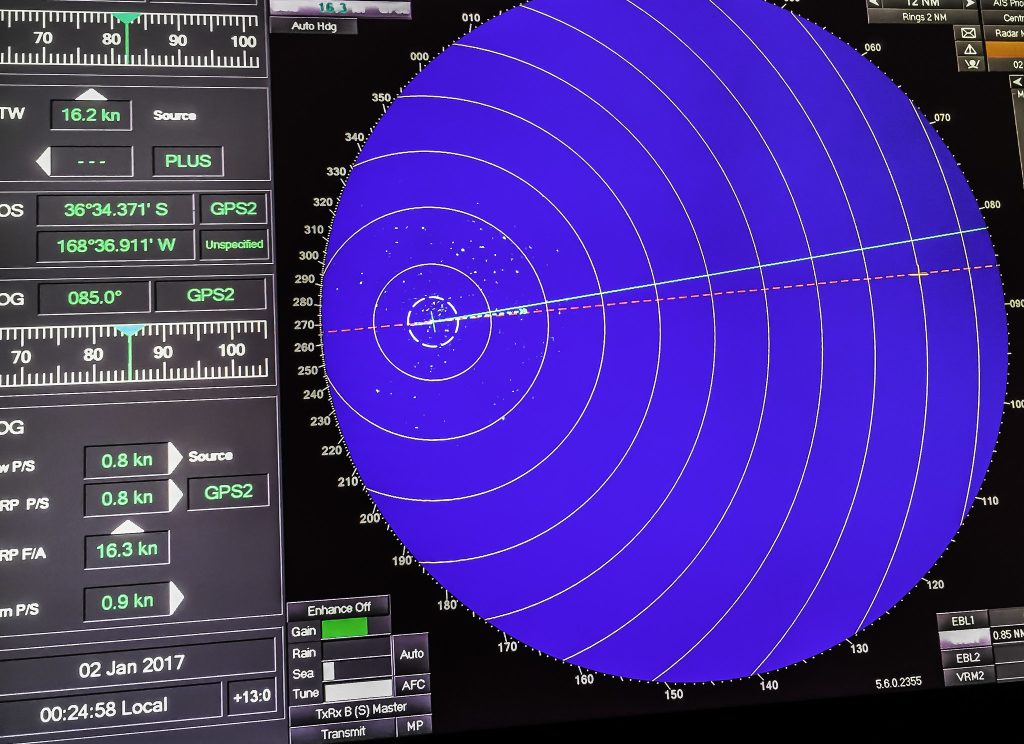This screenshot has width=1024, height=744.
Task: Expand arrow beside 0.8 kn bow P/S
Action: pyautogui.click(x=175, y=458)
